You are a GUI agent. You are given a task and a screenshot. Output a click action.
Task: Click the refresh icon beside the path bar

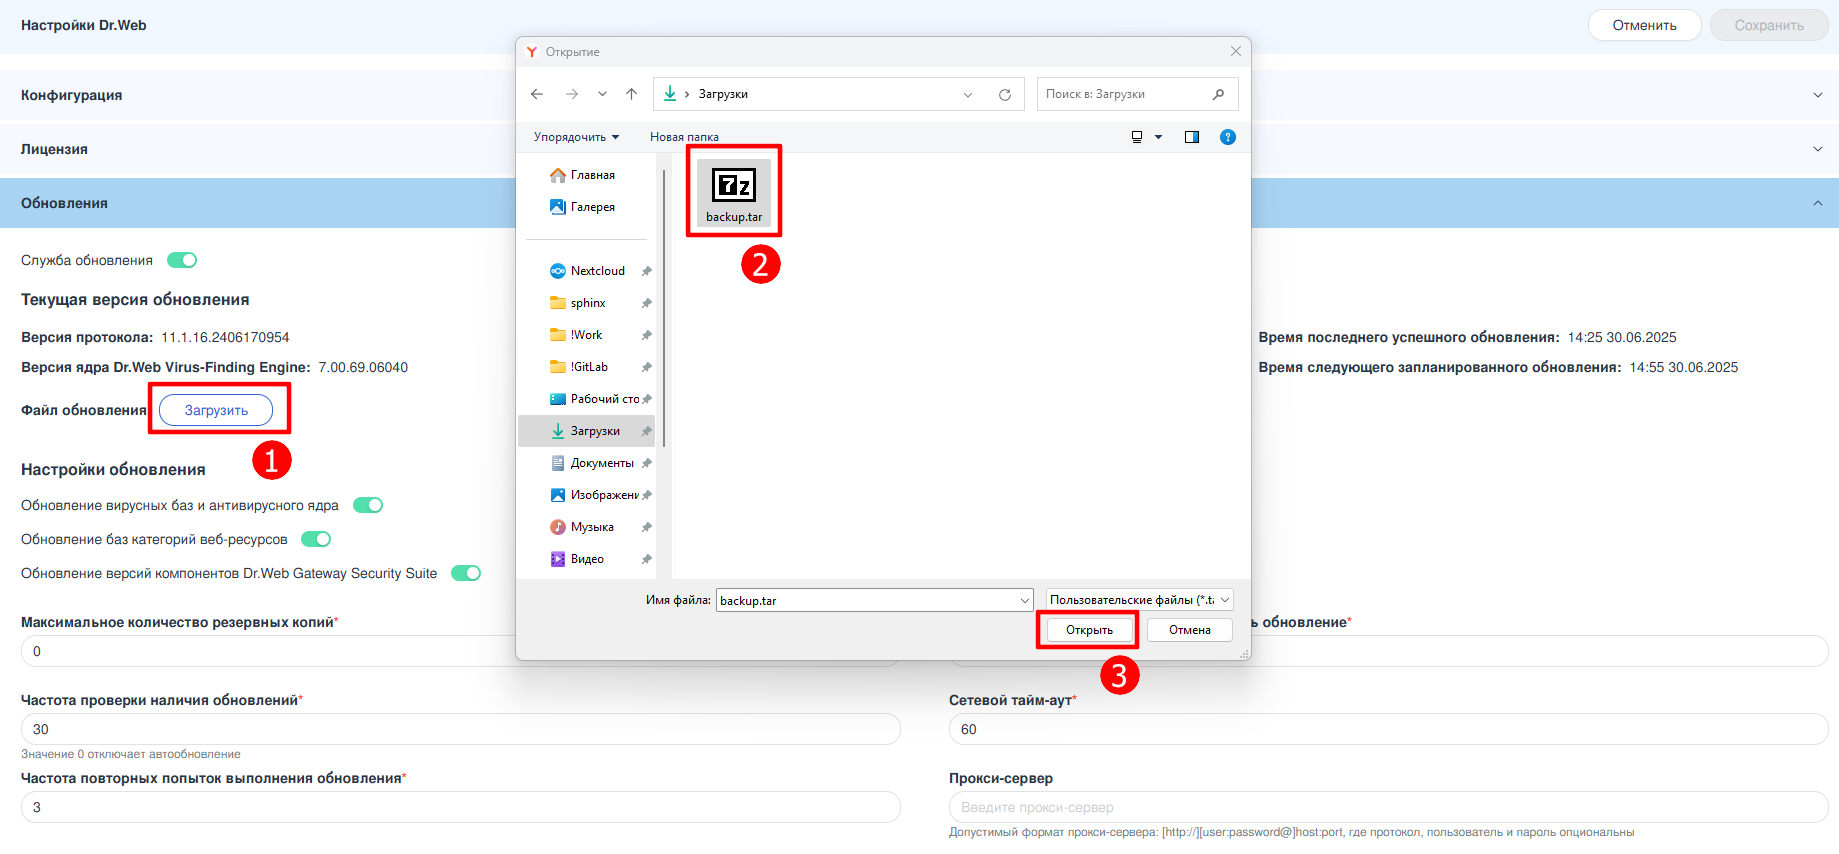1004,95
